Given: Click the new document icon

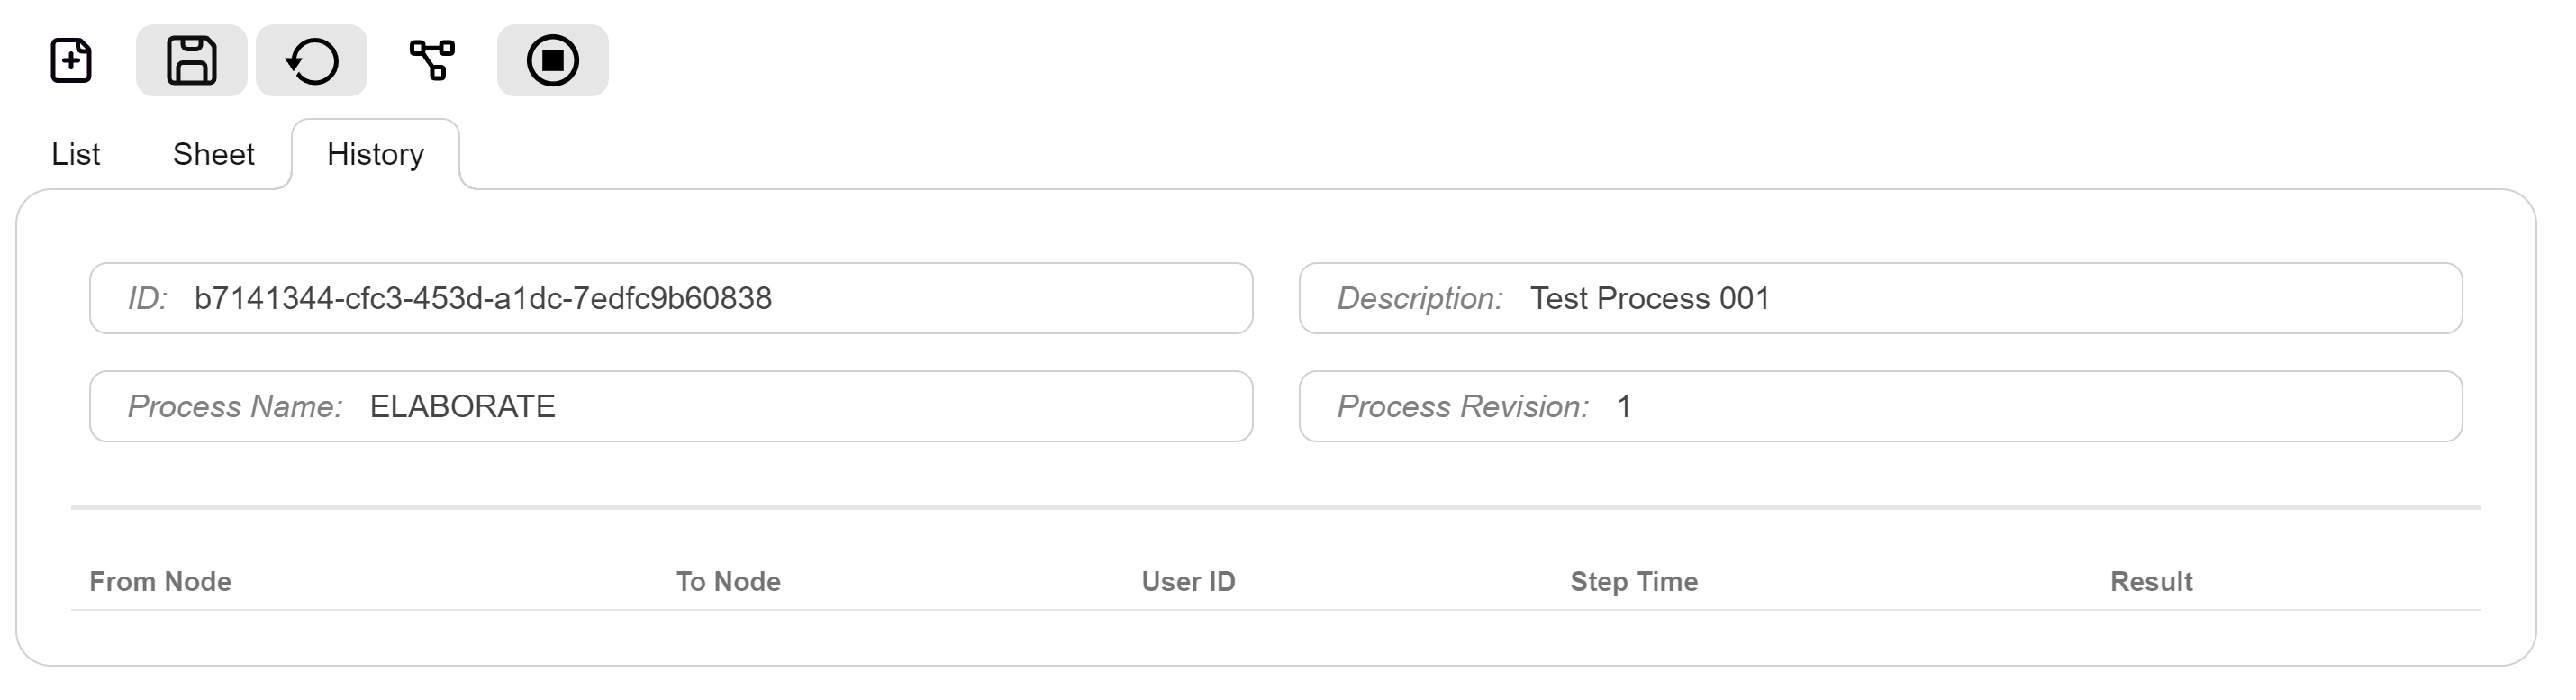Looking at the screenshot, I should tap(71, 61).
